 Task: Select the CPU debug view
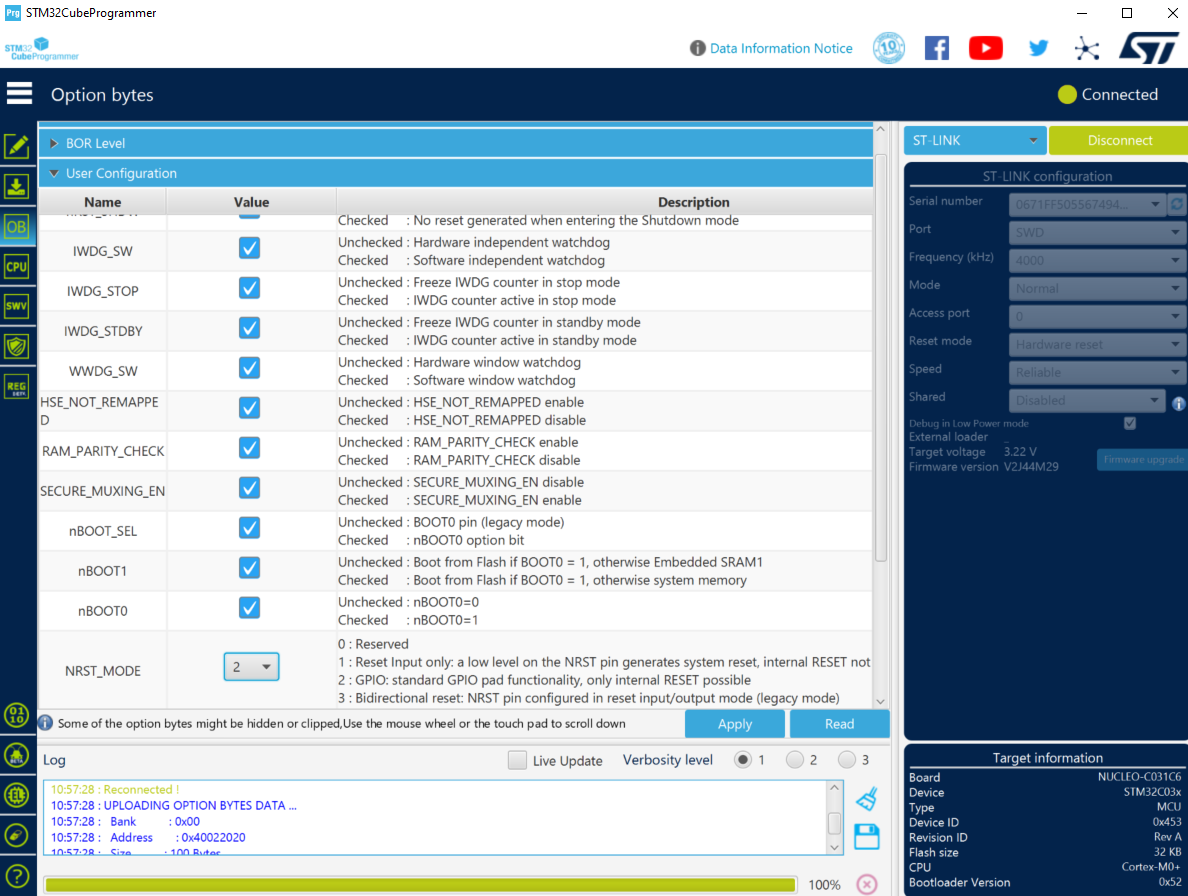[x=16, y=266]
